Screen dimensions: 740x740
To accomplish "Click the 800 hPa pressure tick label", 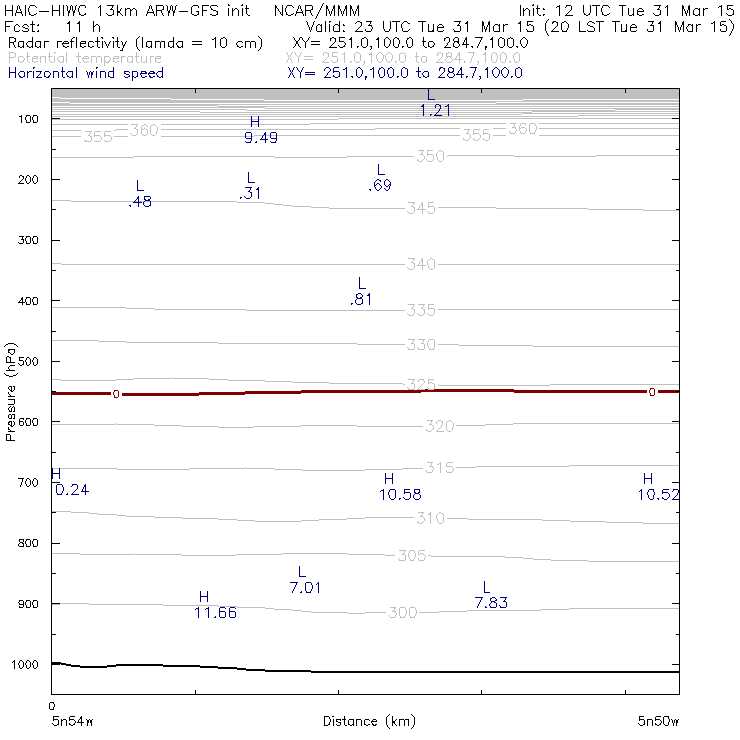I will (28, 543).
